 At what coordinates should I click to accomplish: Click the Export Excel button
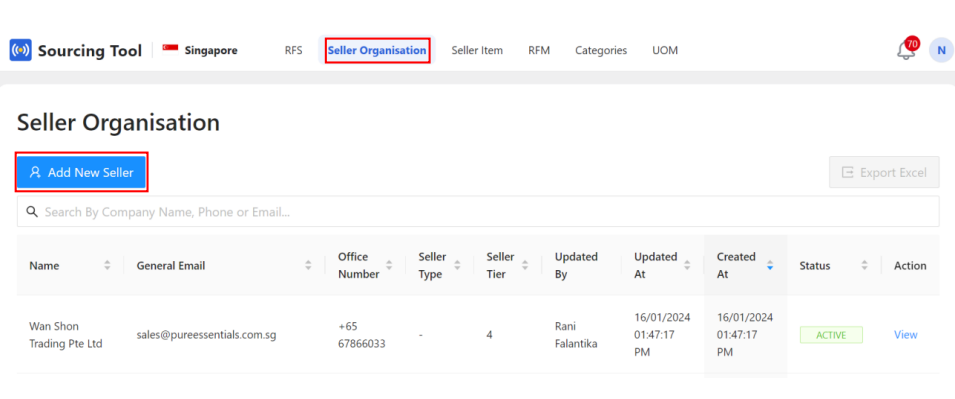click(884, 172)
